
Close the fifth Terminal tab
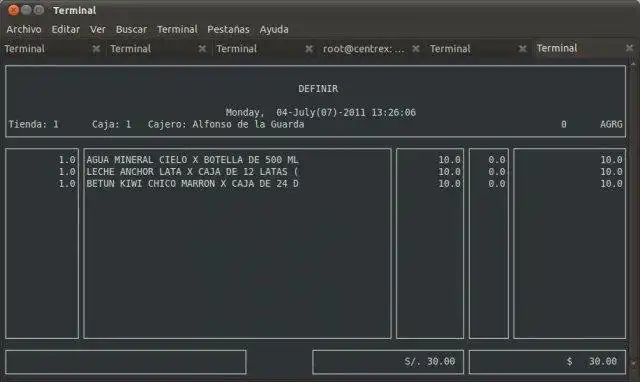click(x=522, y=49)
